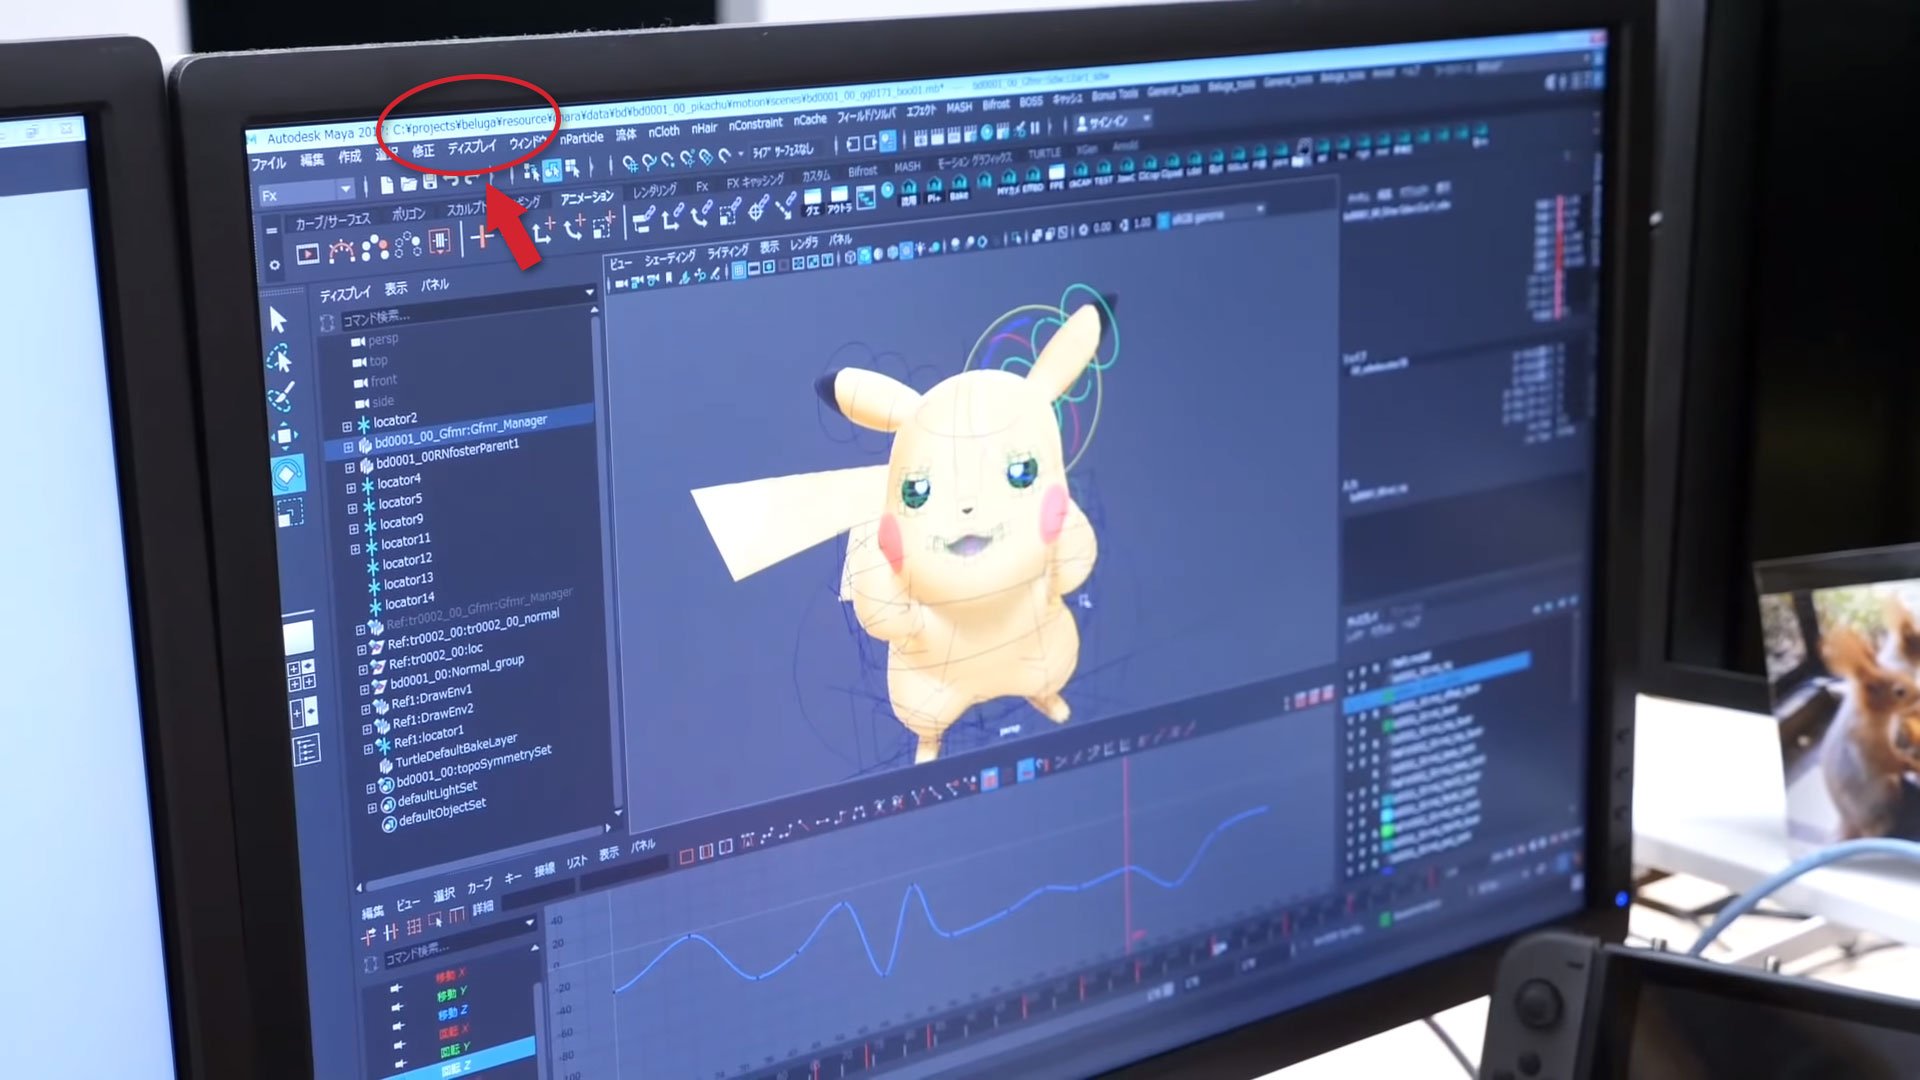Toggle the first red frame icon in Graph Editor toolbar
1920x1080 pixels.
tap(686, 856)
